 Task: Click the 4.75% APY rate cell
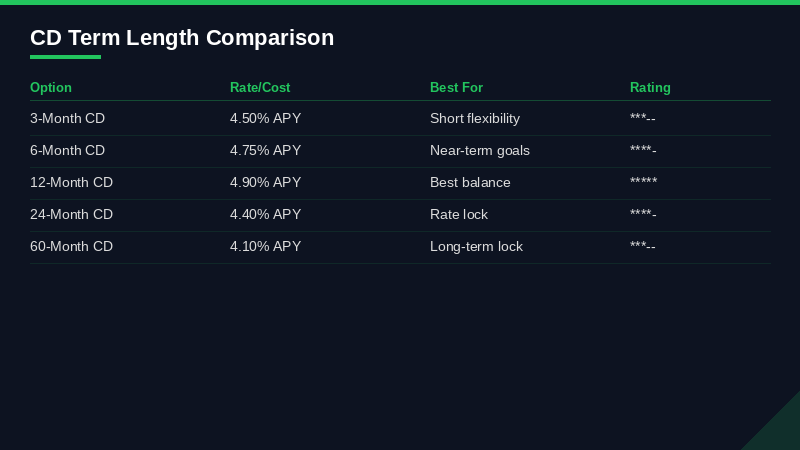point(265,151)
